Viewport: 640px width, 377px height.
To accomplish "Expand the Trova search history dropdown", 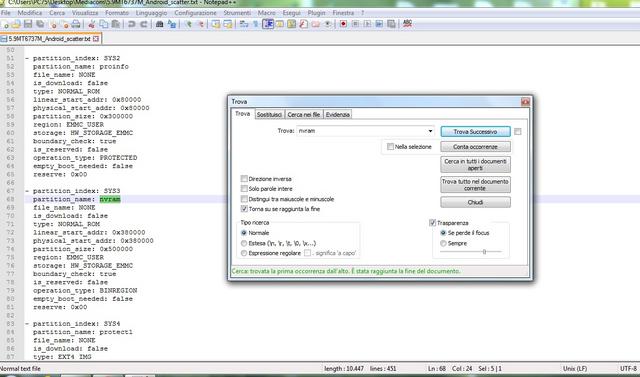I will (x=430, y=131).
